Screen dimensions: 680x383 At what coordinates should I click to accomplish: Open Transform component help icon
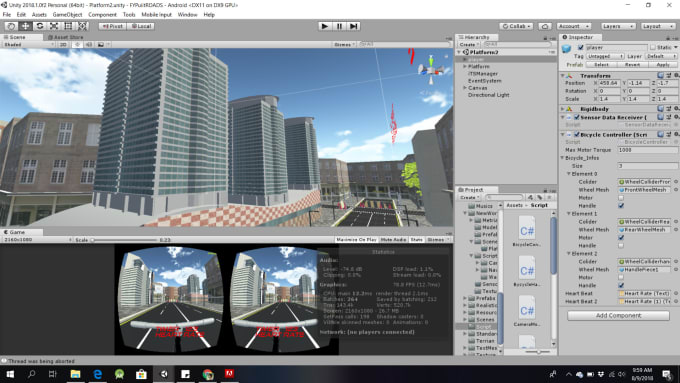coord(660,75)
